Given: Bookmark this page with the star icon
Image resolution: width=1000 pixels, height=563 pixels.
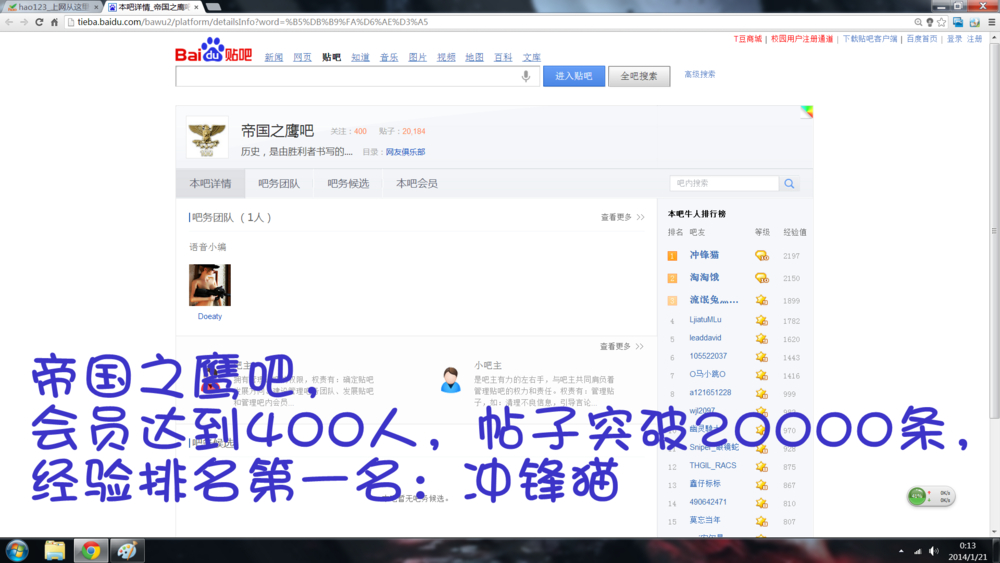Looking at the screenshot, I should tap(941, 22).
